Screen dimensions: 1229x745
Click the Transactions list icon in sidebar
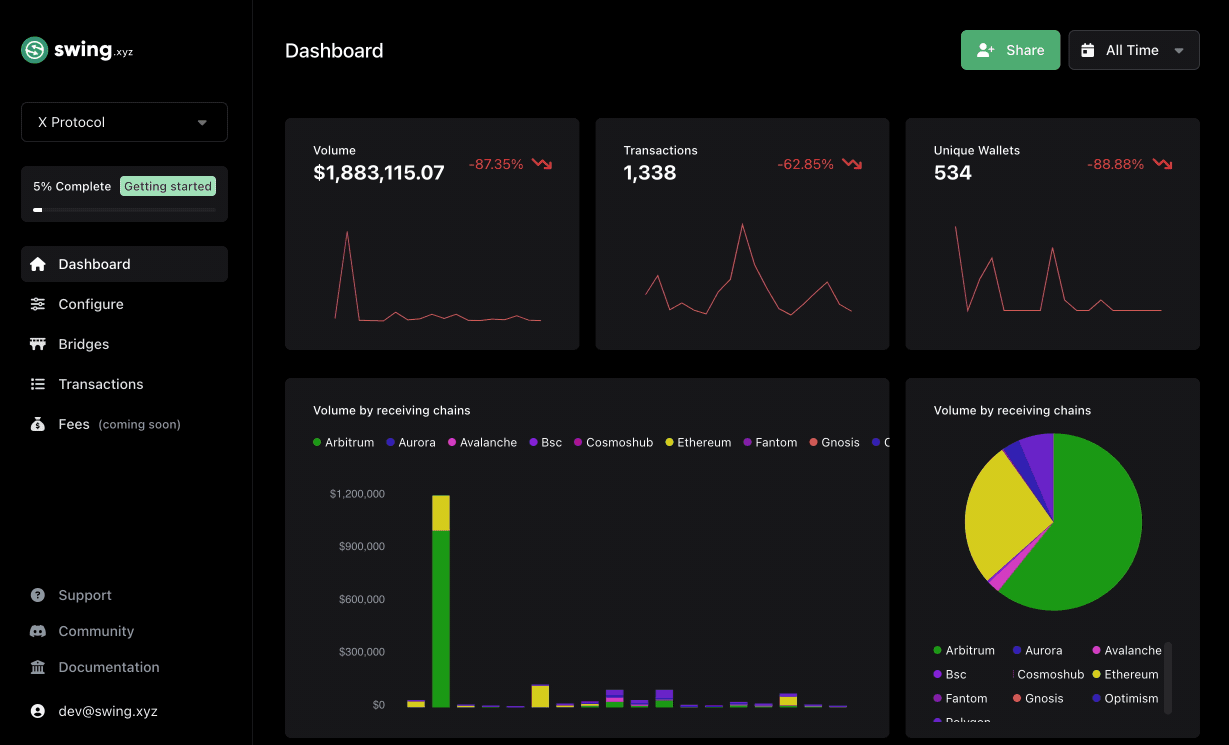(38, 383)
